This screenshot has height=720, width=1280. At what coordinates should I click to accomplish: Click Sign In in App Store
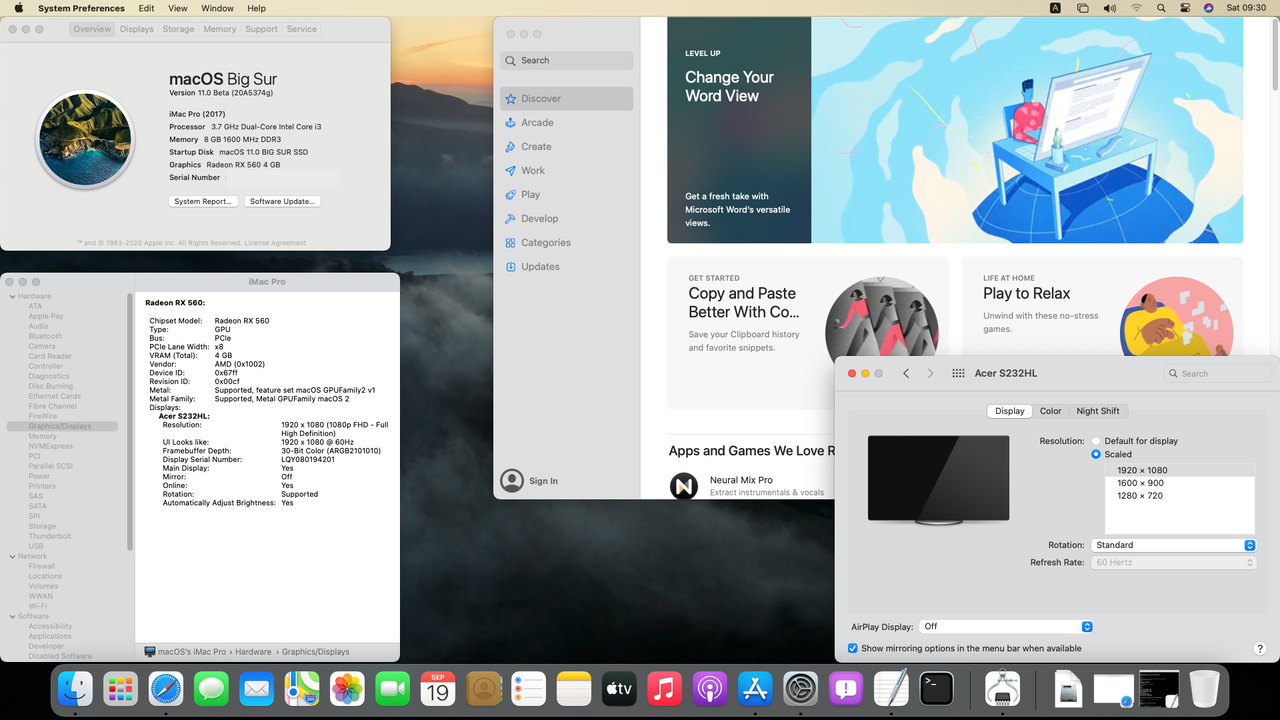(544, 481)
